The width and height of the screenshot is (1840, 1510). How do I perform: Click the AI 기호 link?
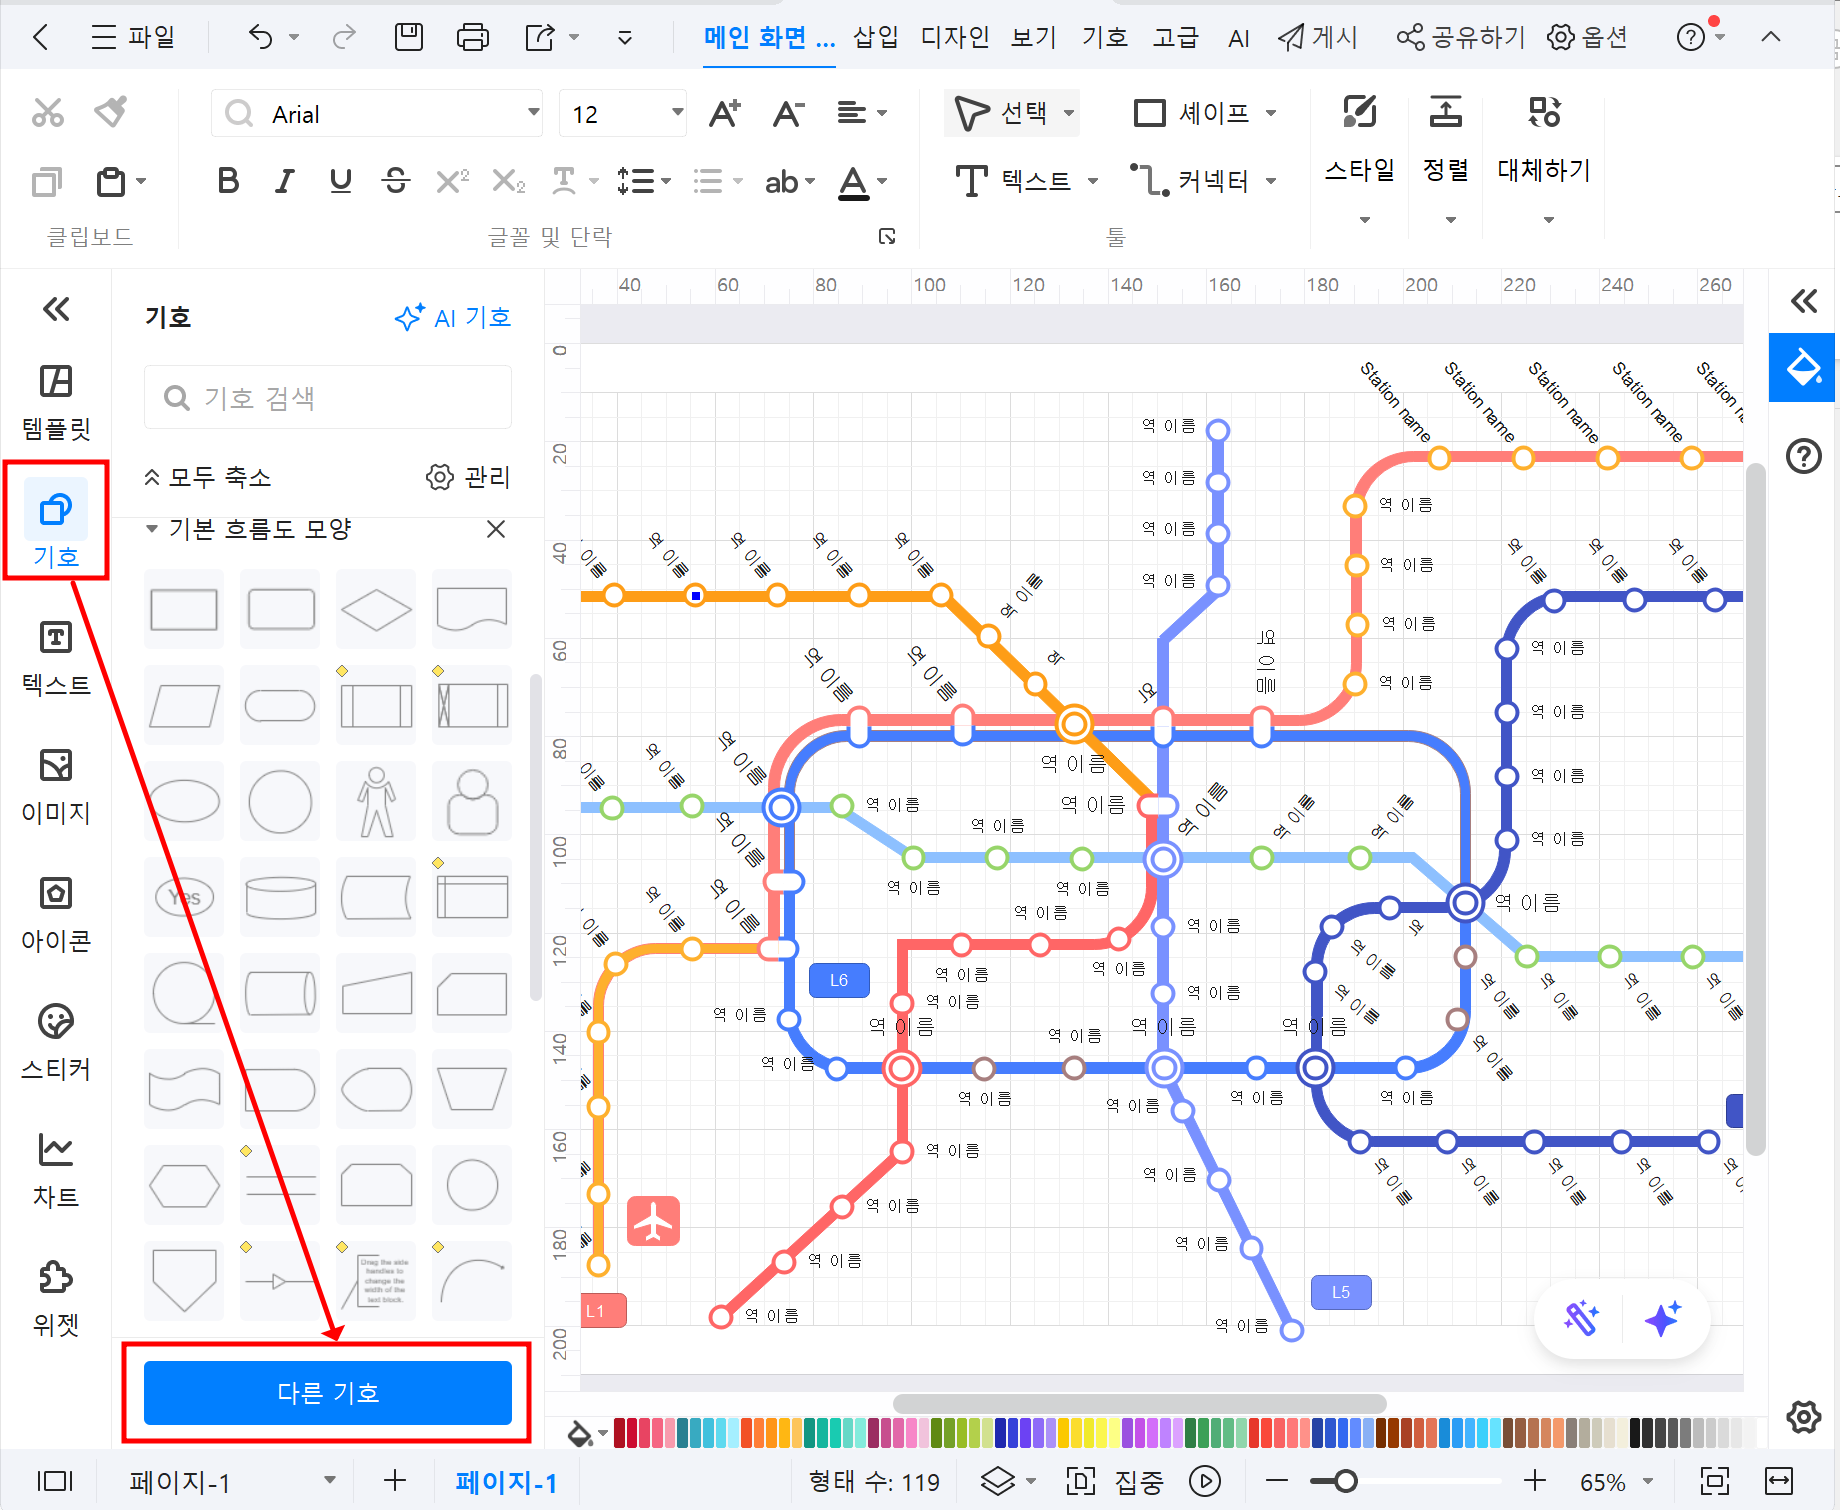(453, 318)
